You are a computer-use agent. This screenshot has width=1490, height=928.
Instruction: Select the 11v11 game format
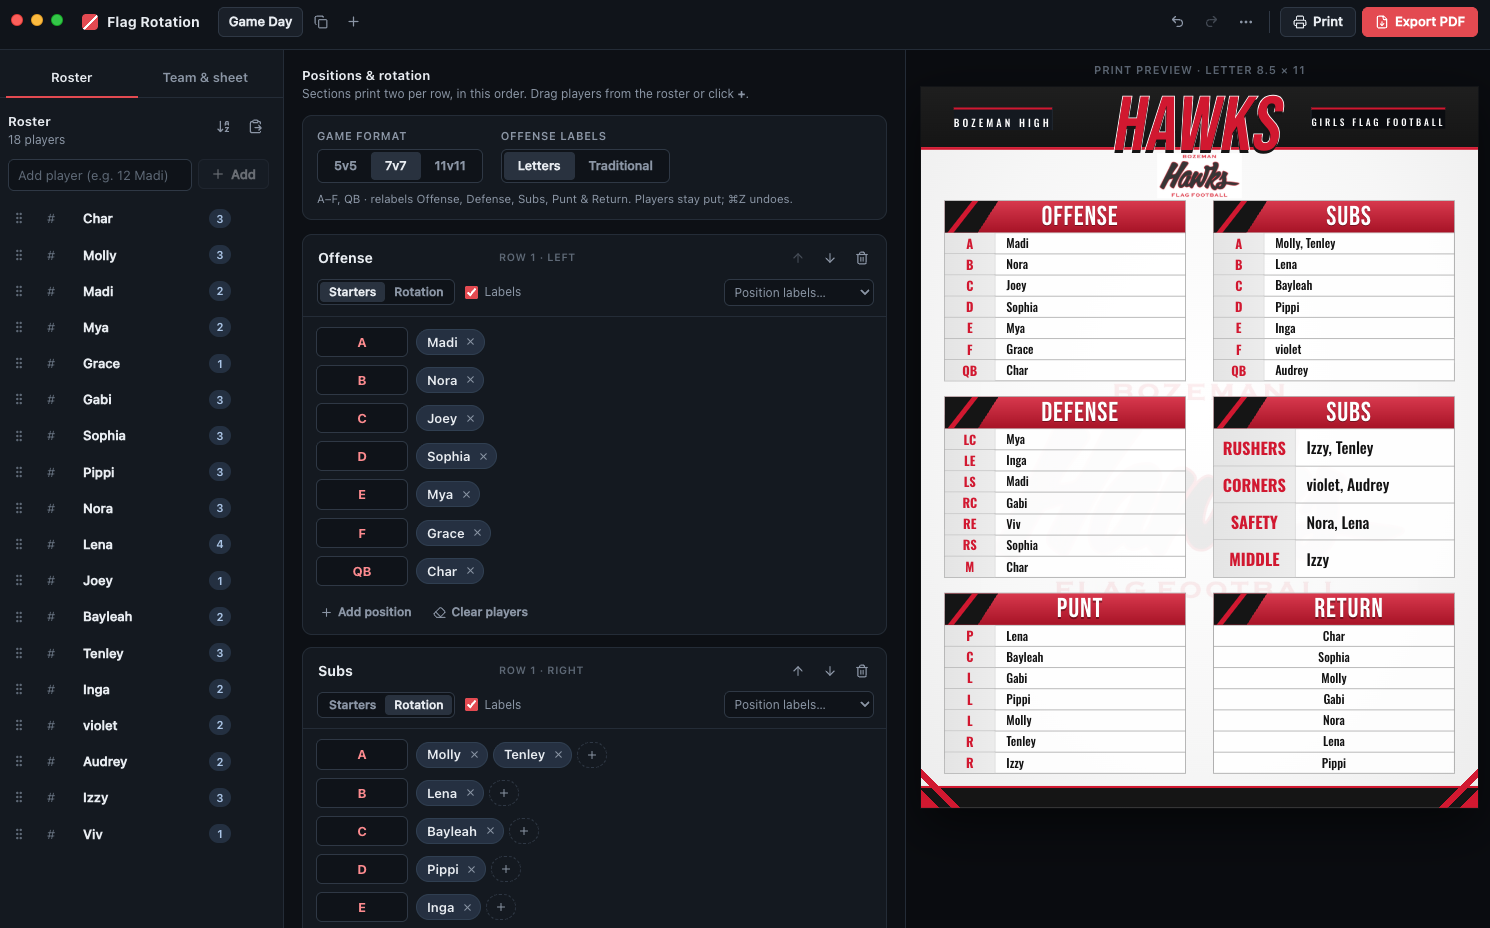pos(450,166)
